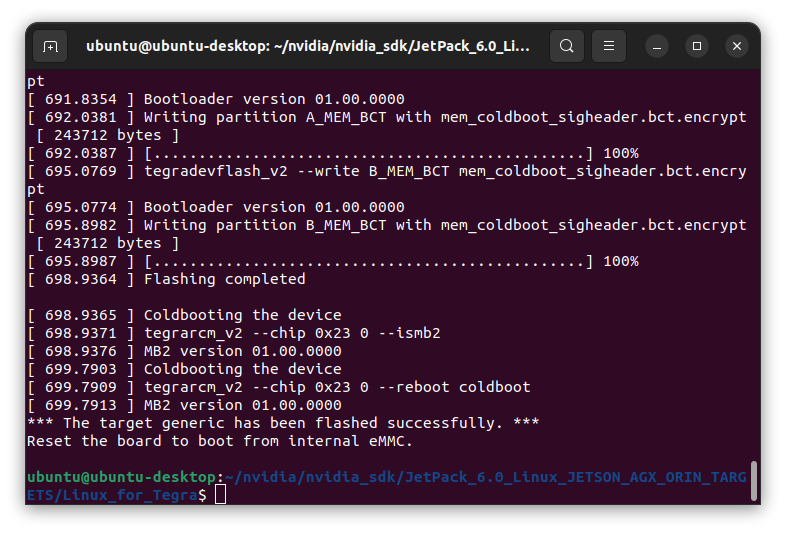Maximize the terminal window
This screenshot has width=786, height=533.
tap(697, 46)
